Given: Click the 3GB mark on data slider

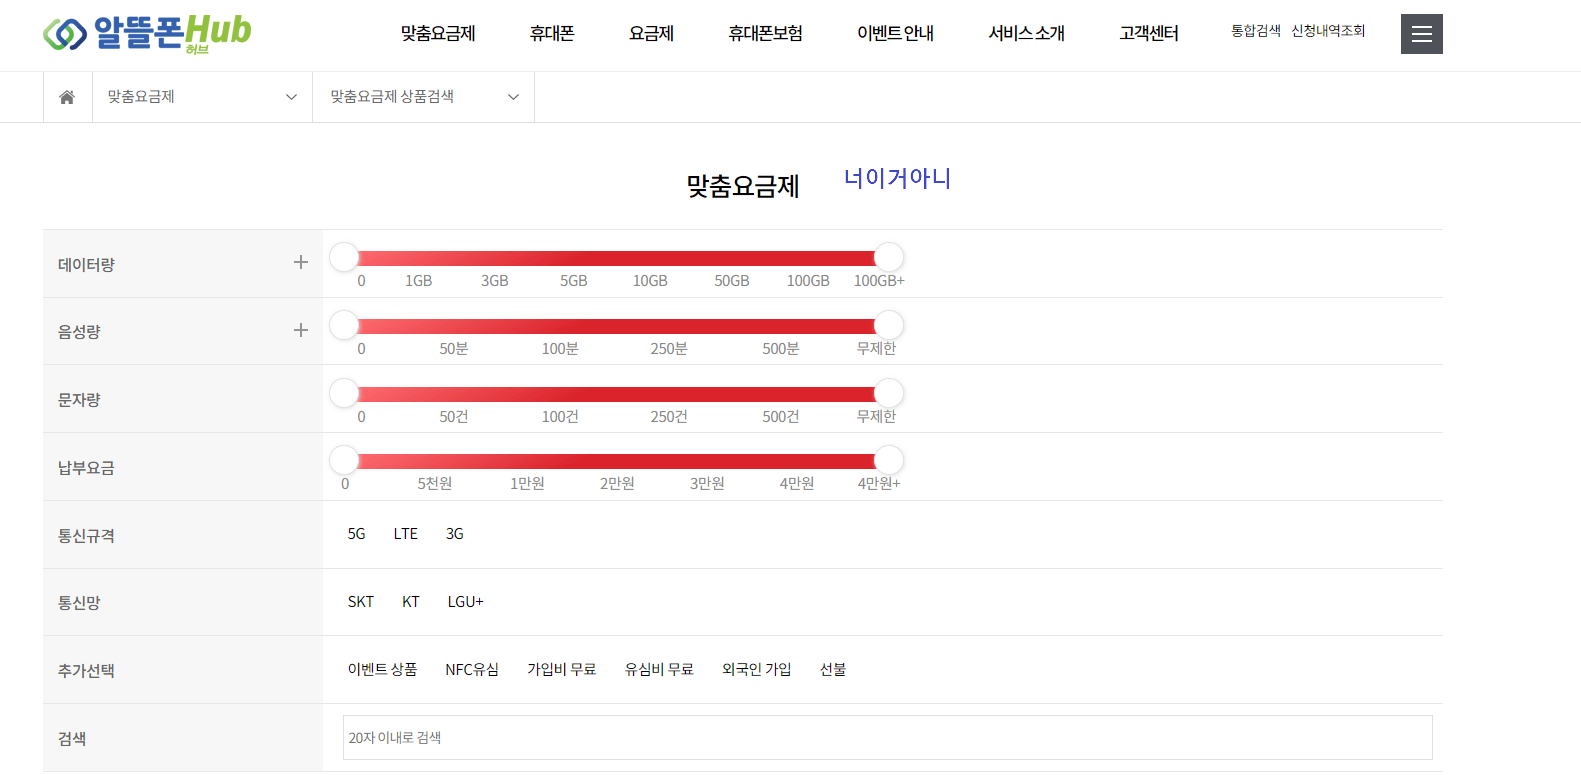Looking at the screenshot, I should [x=495, y=281].
